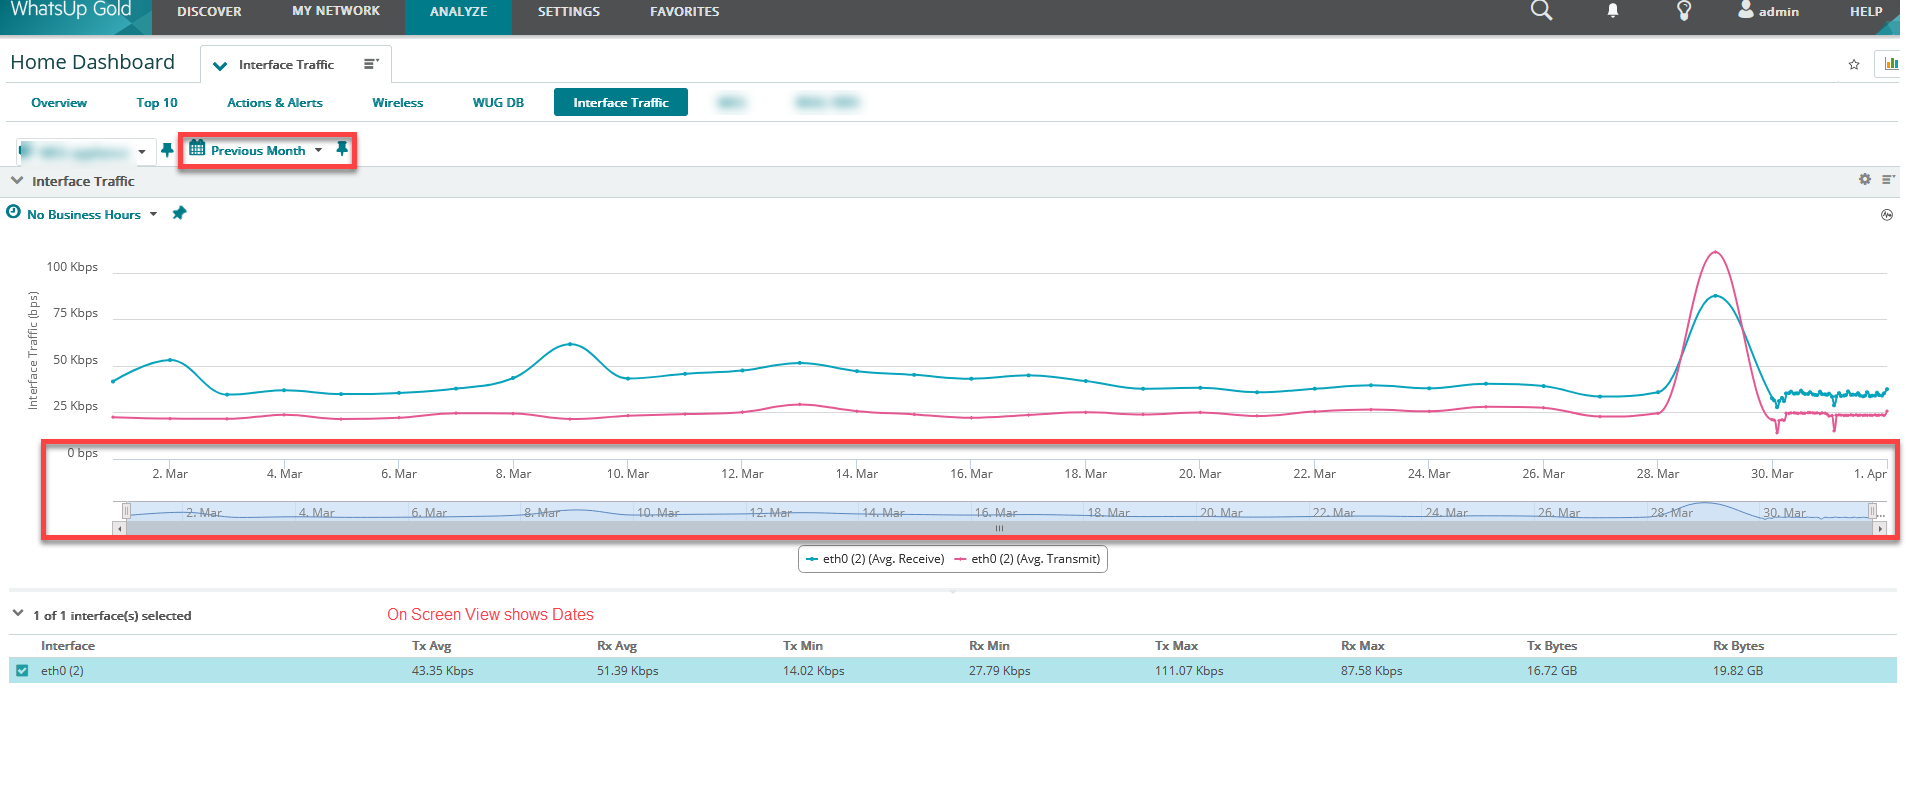Click the calendar icon for date range
Viewport: 1910px width, 790px height.
(x=197, y=149)
